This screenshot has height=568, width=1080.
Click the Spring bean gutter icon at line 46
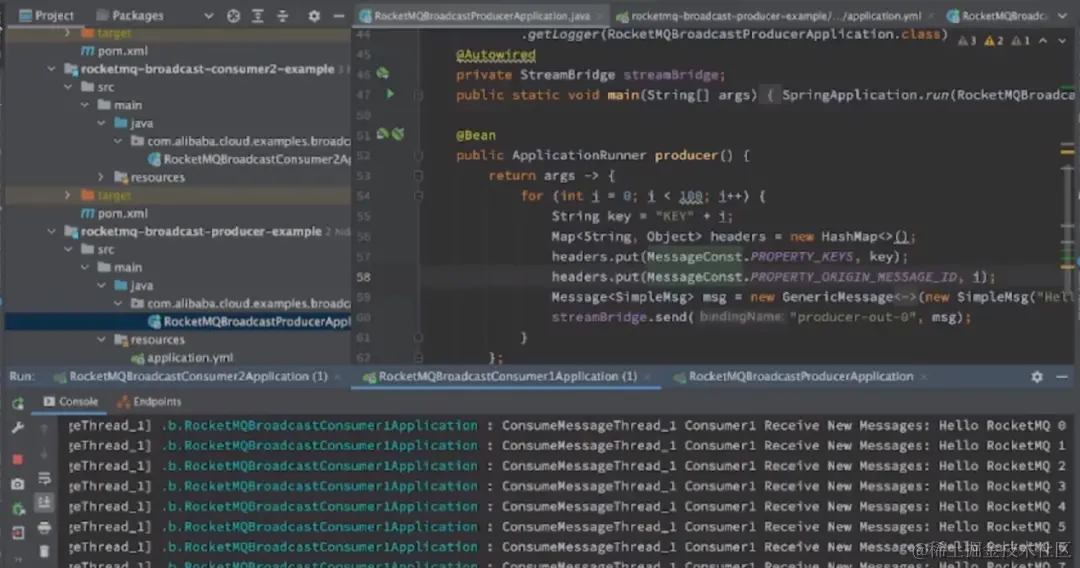[x=383, y=73]
